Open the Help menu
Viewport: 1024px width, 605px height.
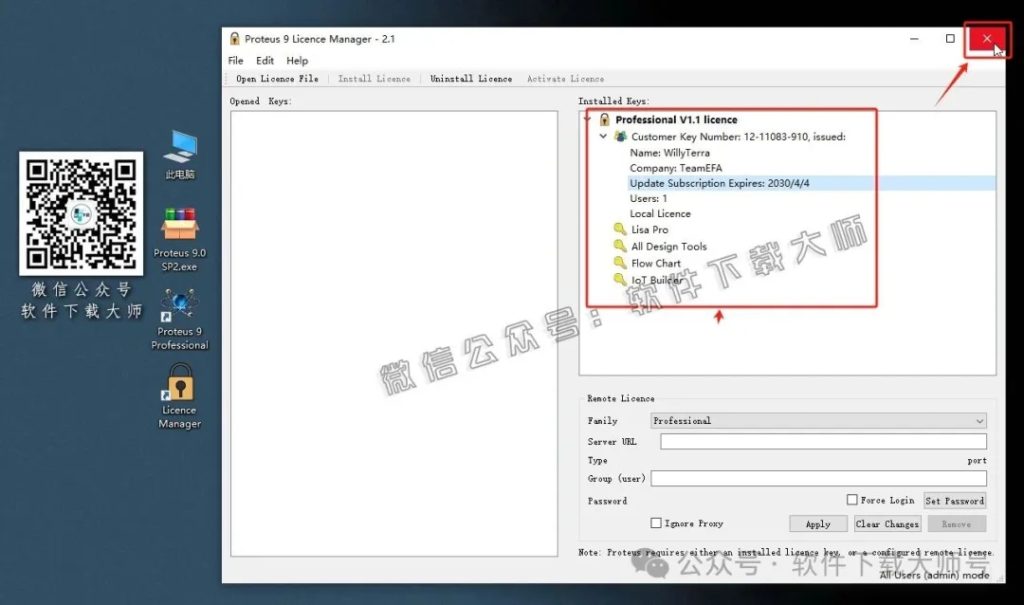pyautogui.click(x=297, y=61)
